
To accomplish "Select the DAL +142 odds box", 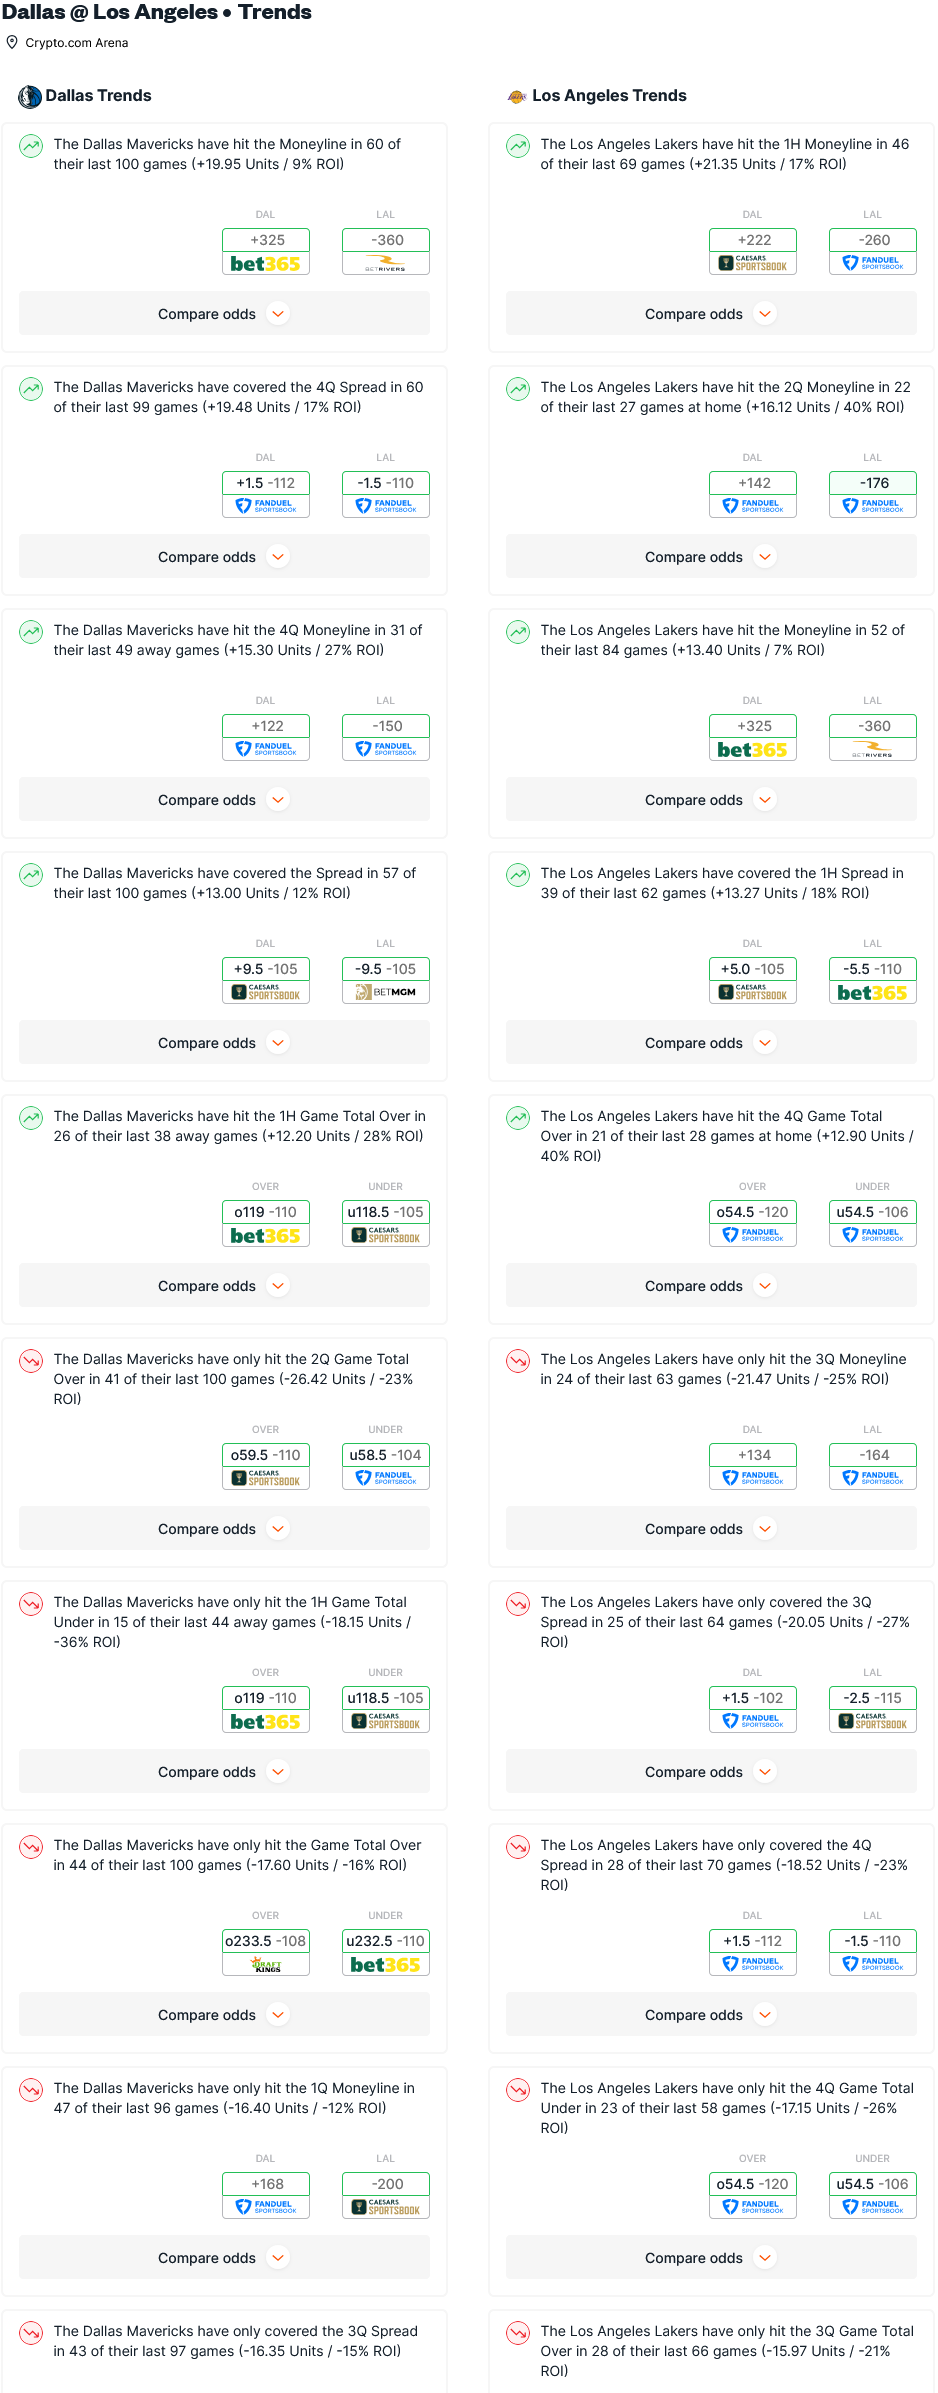I will point(753,483).
